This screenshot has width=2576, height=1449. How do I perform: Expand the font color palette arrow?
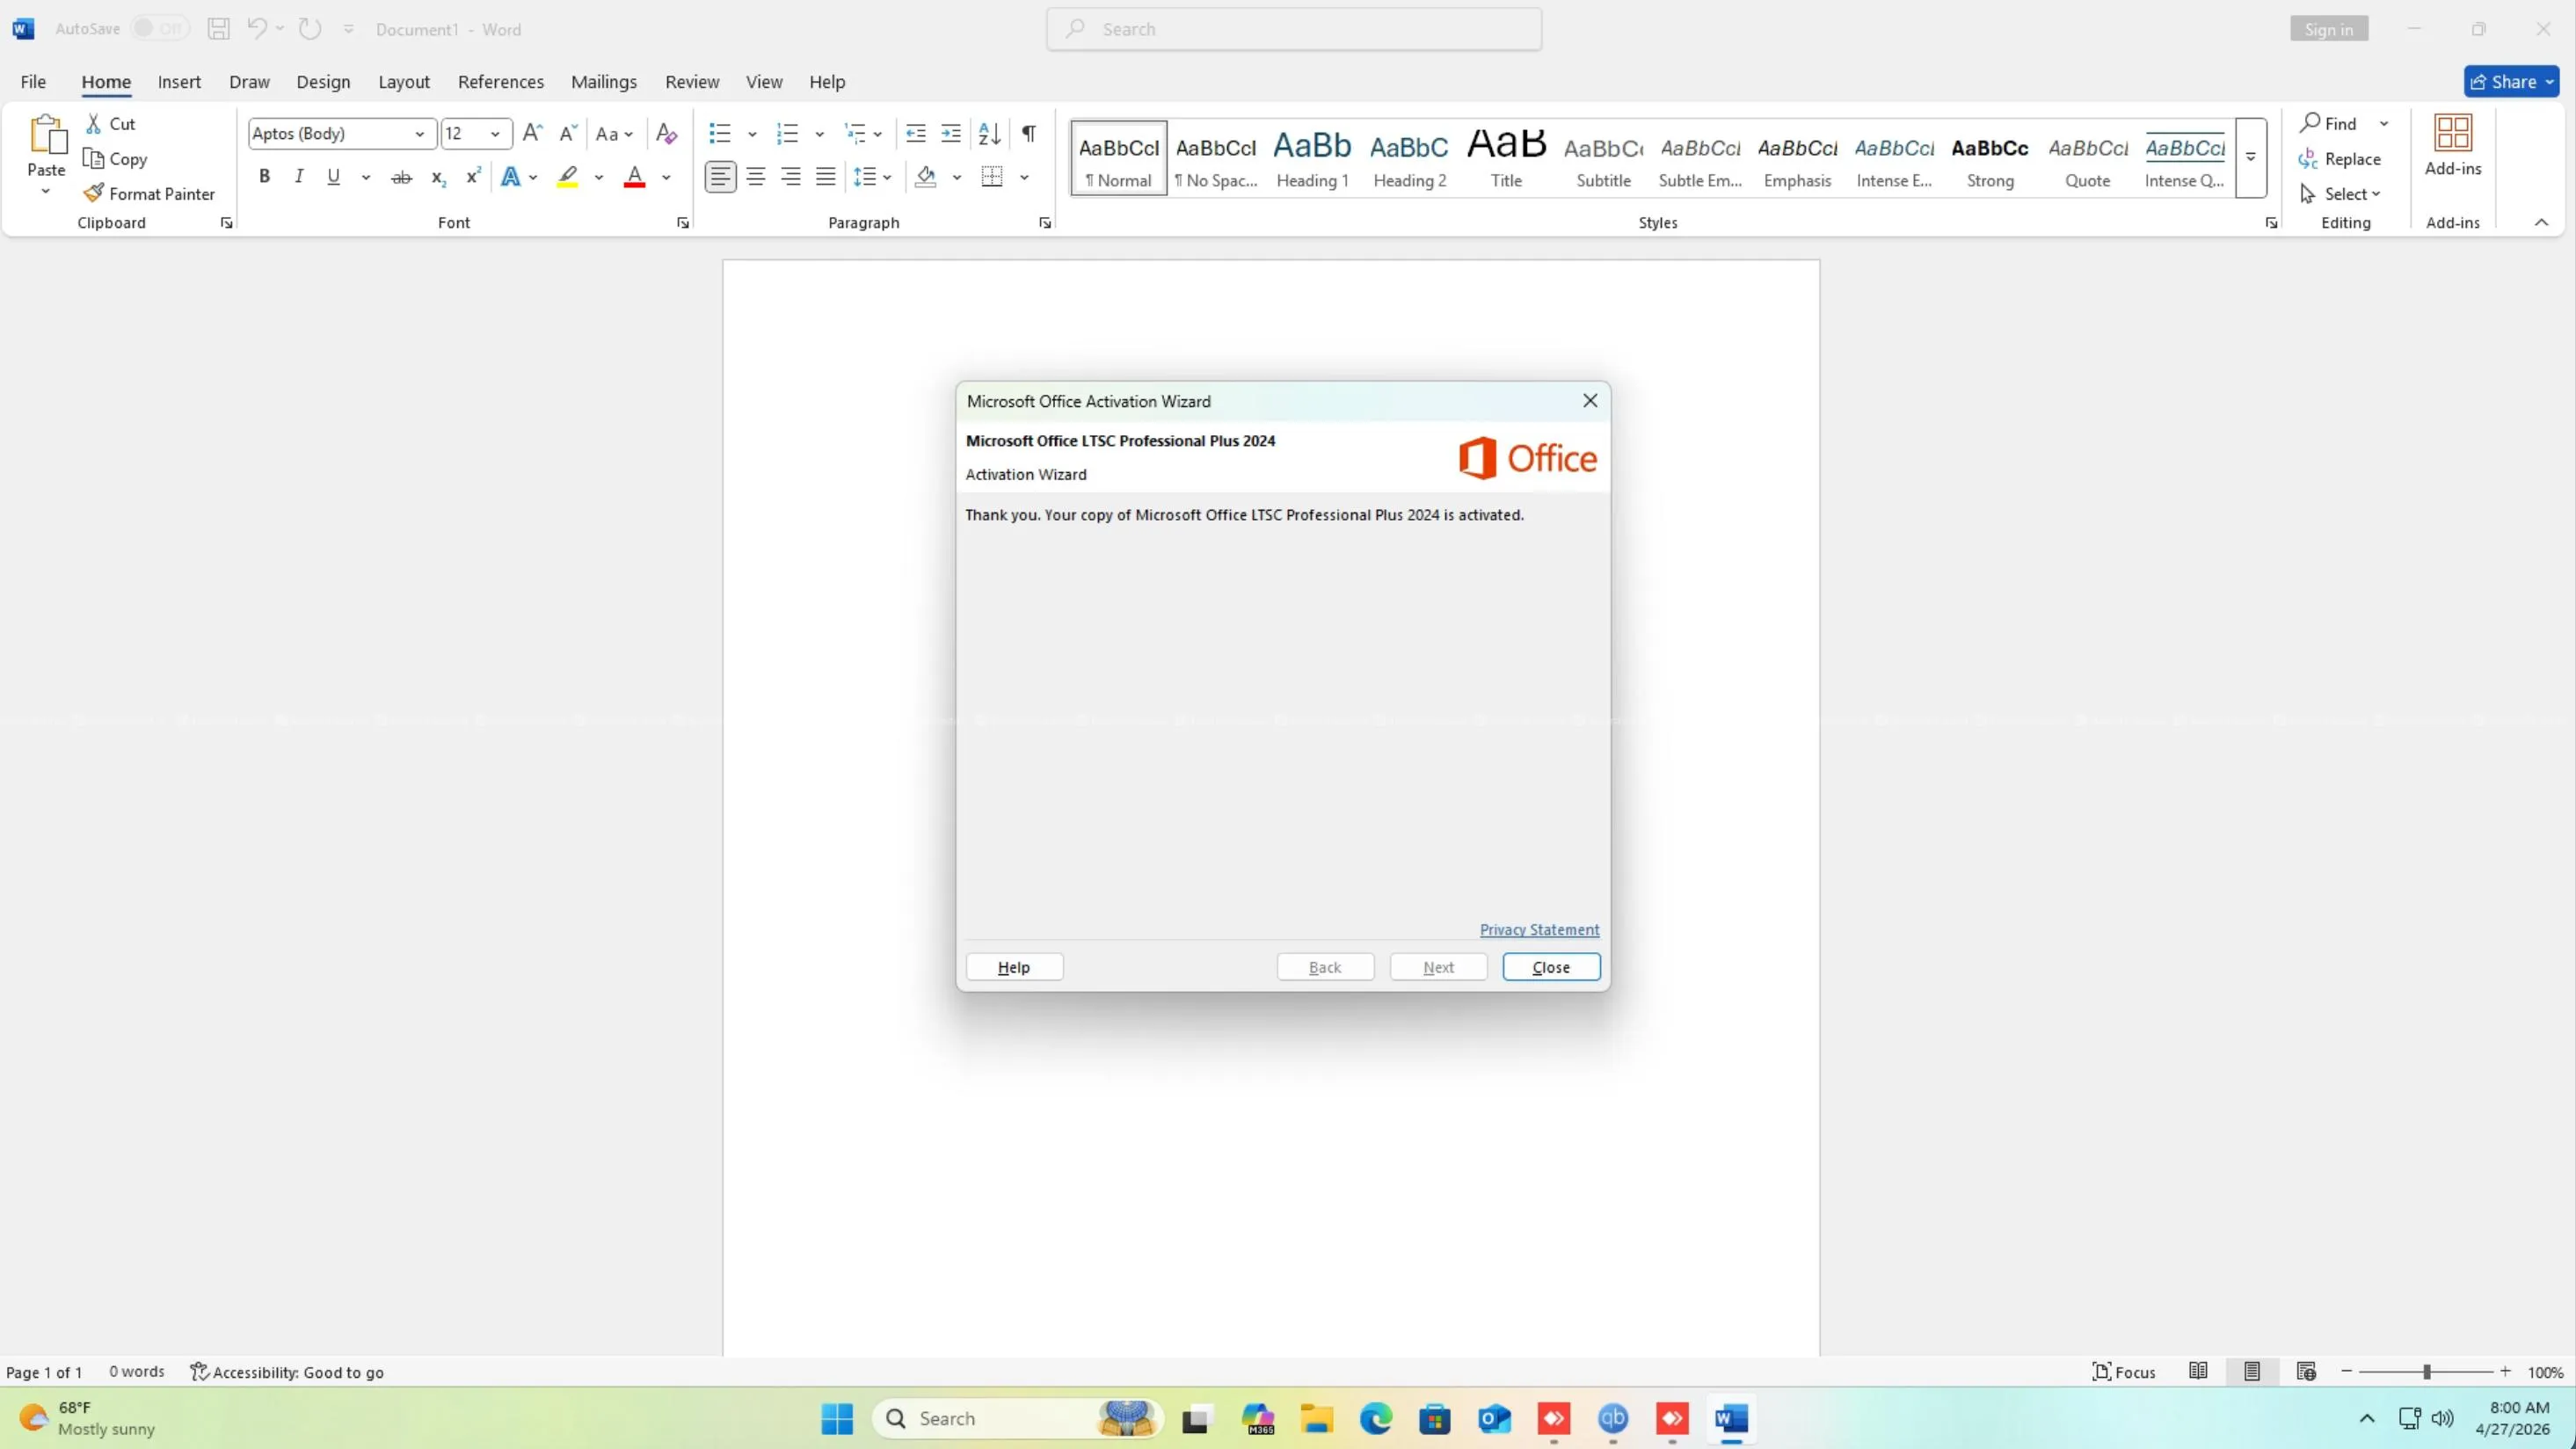667,177
